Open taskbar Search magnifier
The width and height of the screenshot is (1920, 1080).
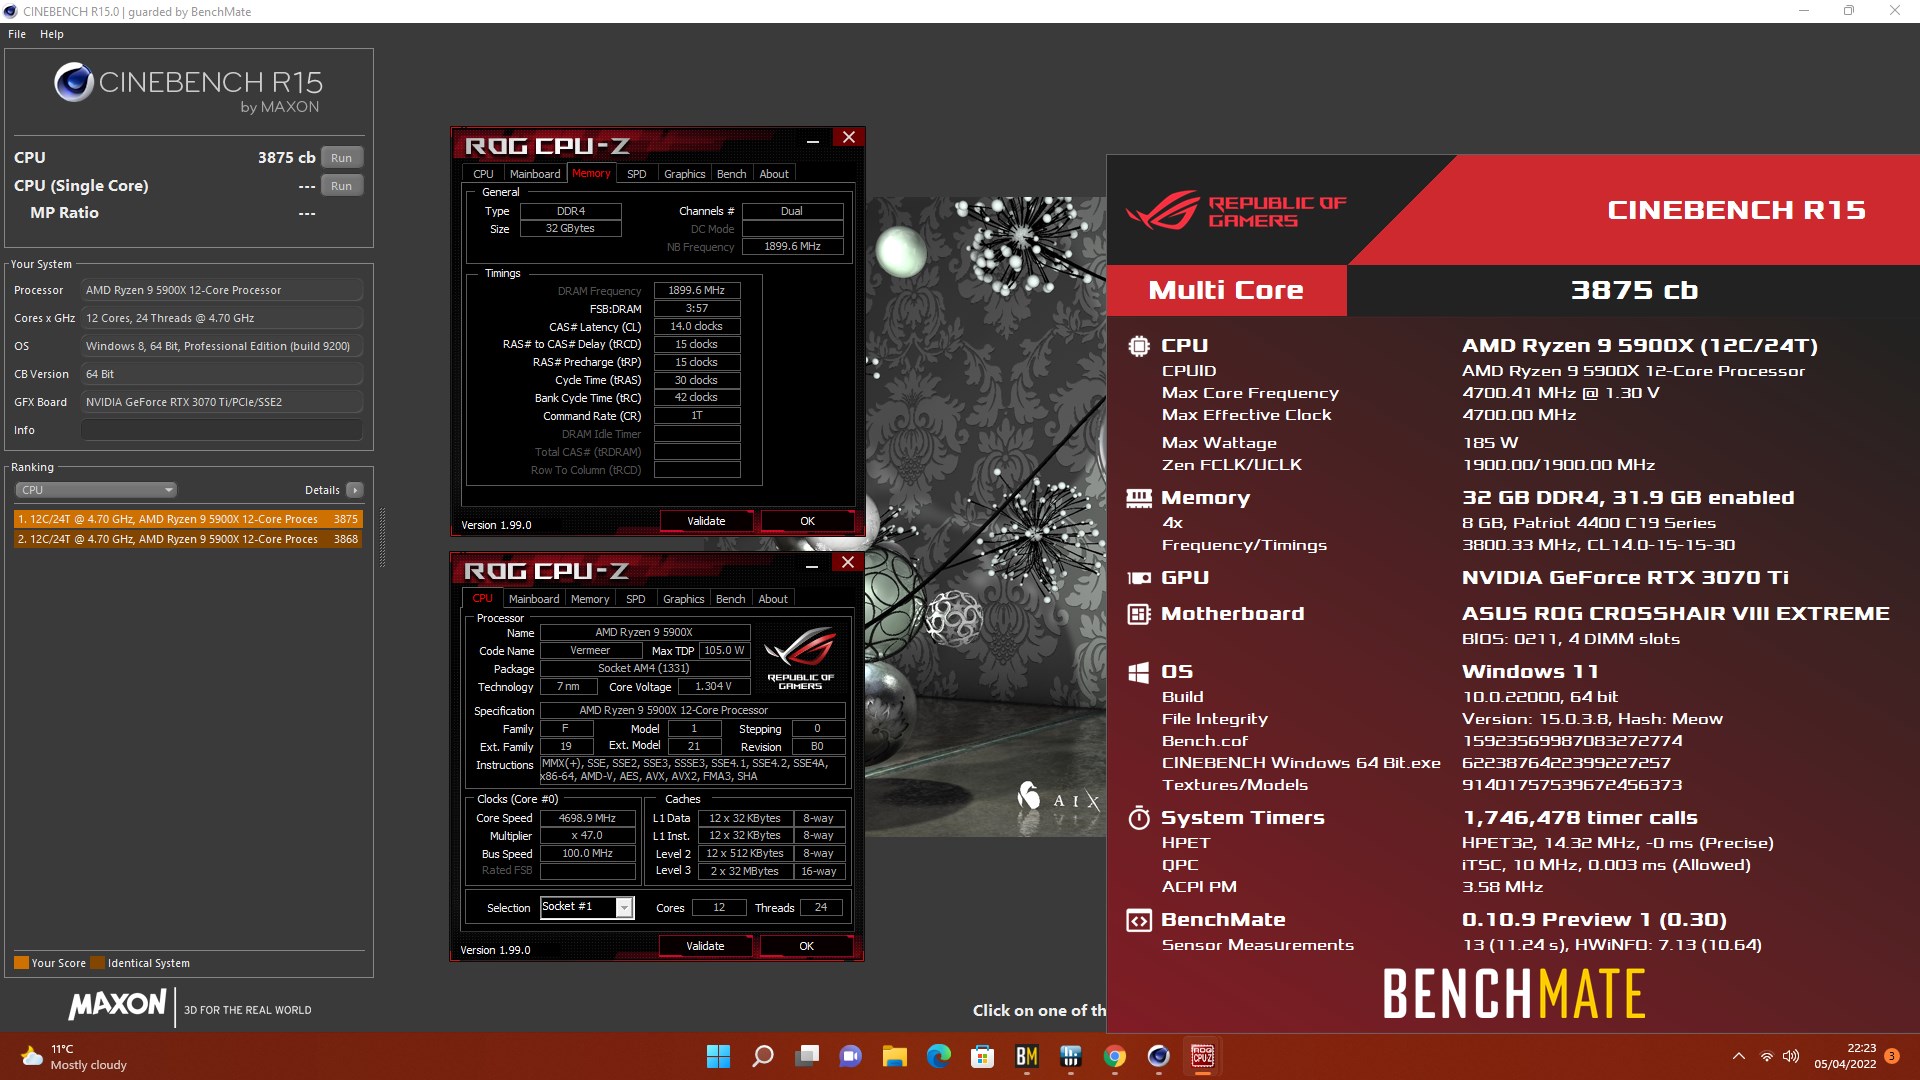(763, 1056)
